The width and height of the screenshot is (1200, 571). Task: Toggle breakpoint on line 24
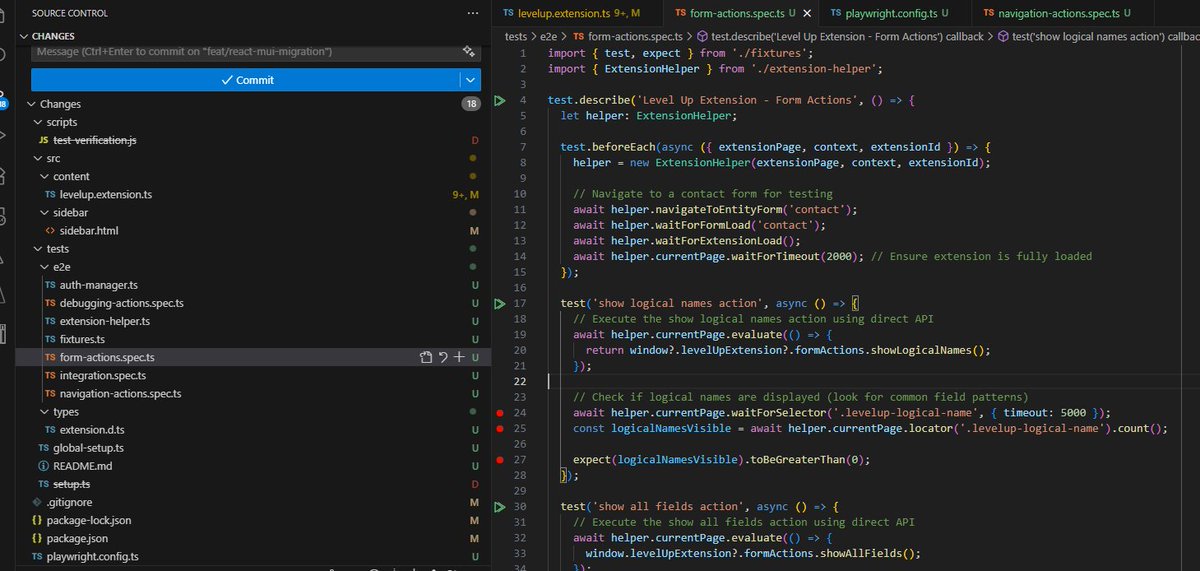click(500, 412)
